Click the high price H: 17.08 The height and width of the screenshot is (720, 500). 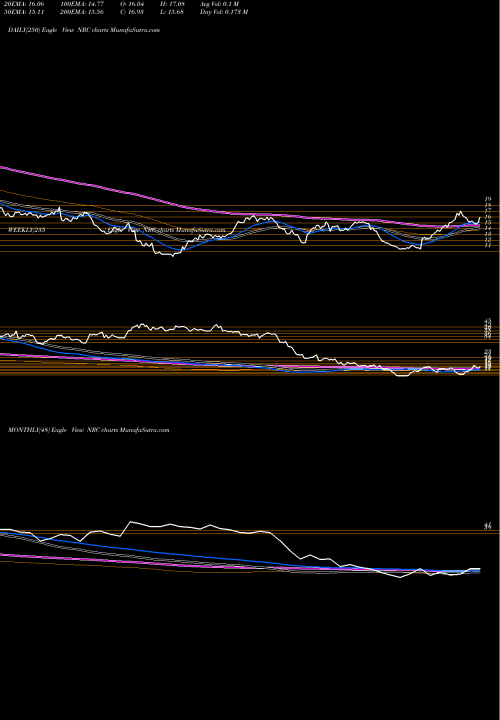[x=172, y=4]
